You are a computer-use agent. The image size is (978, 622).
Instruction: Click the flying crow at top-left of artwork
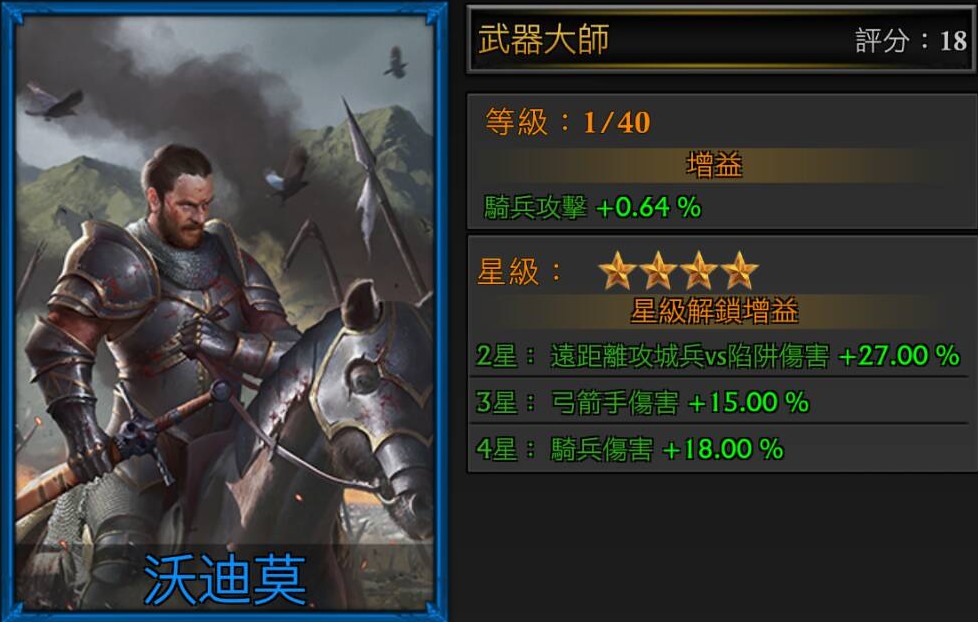[x=54, y=102]
